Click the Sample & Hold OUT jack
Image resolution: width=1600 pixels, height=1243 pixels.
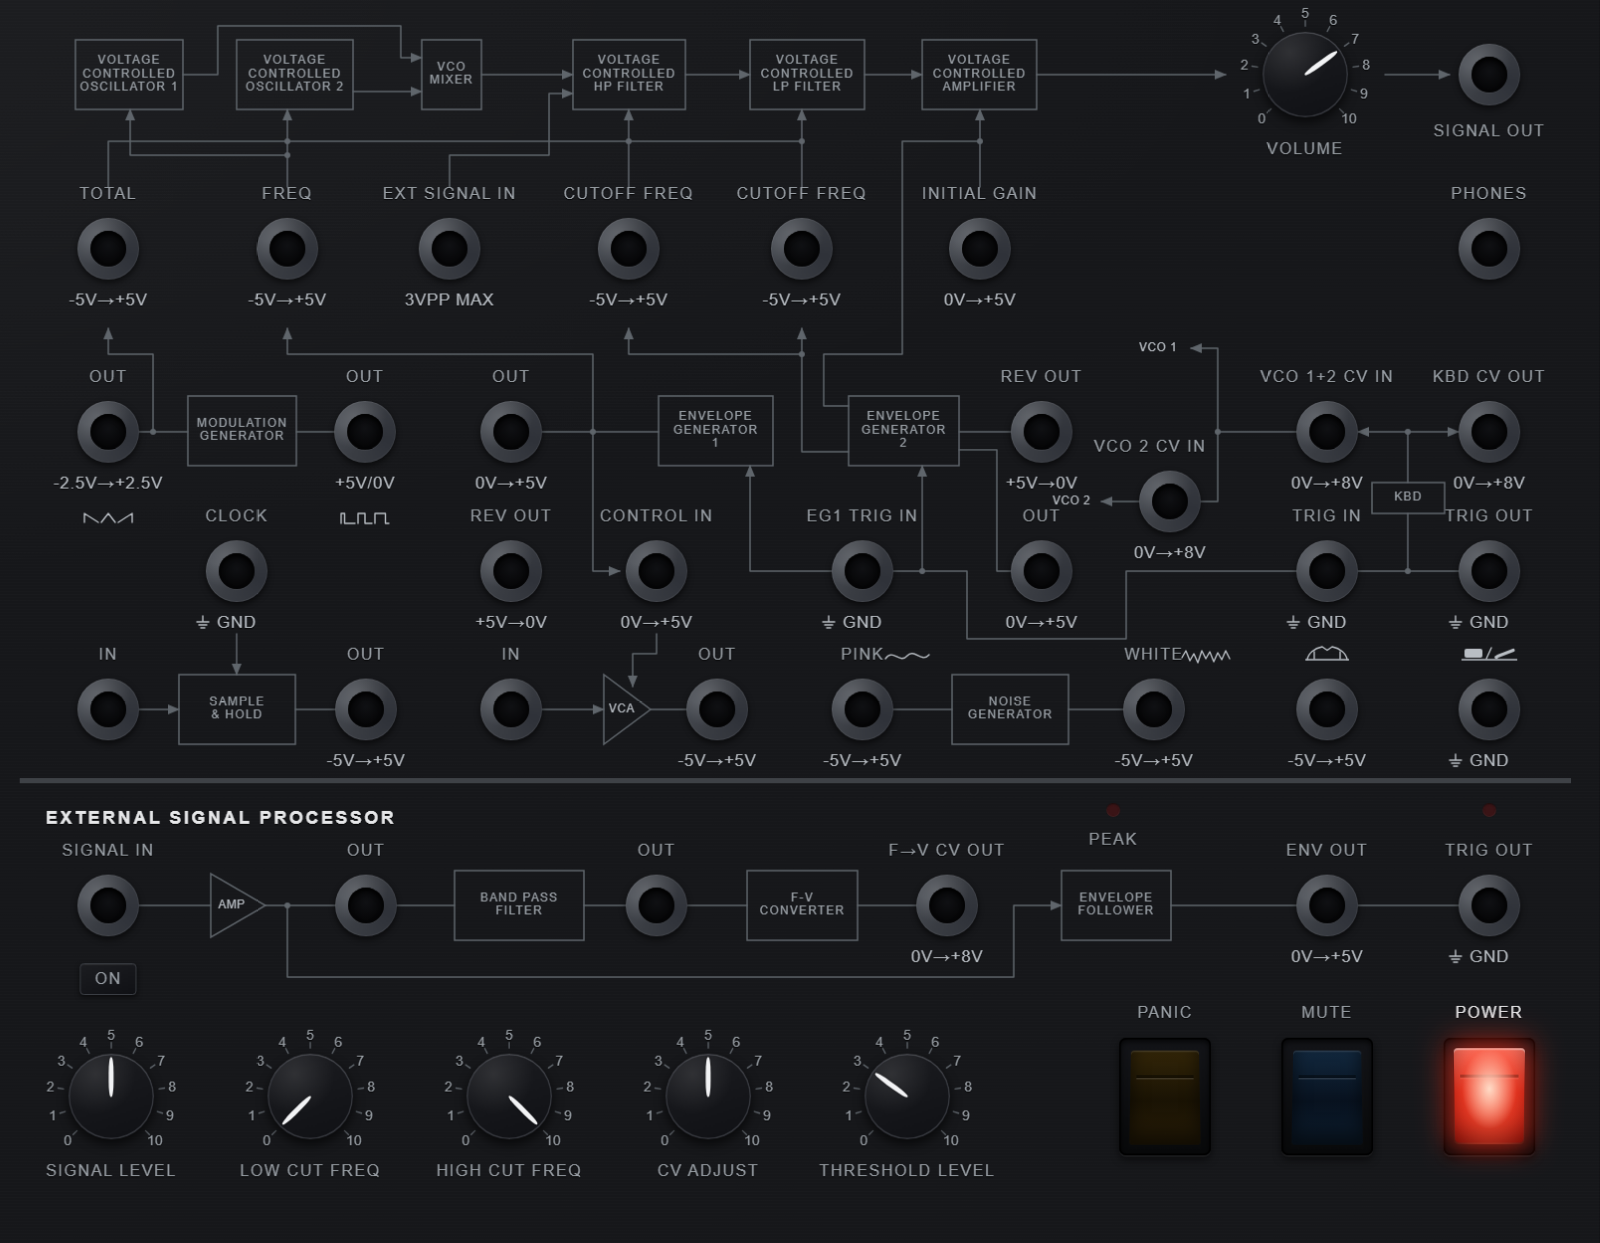click(x=365, y=709)
